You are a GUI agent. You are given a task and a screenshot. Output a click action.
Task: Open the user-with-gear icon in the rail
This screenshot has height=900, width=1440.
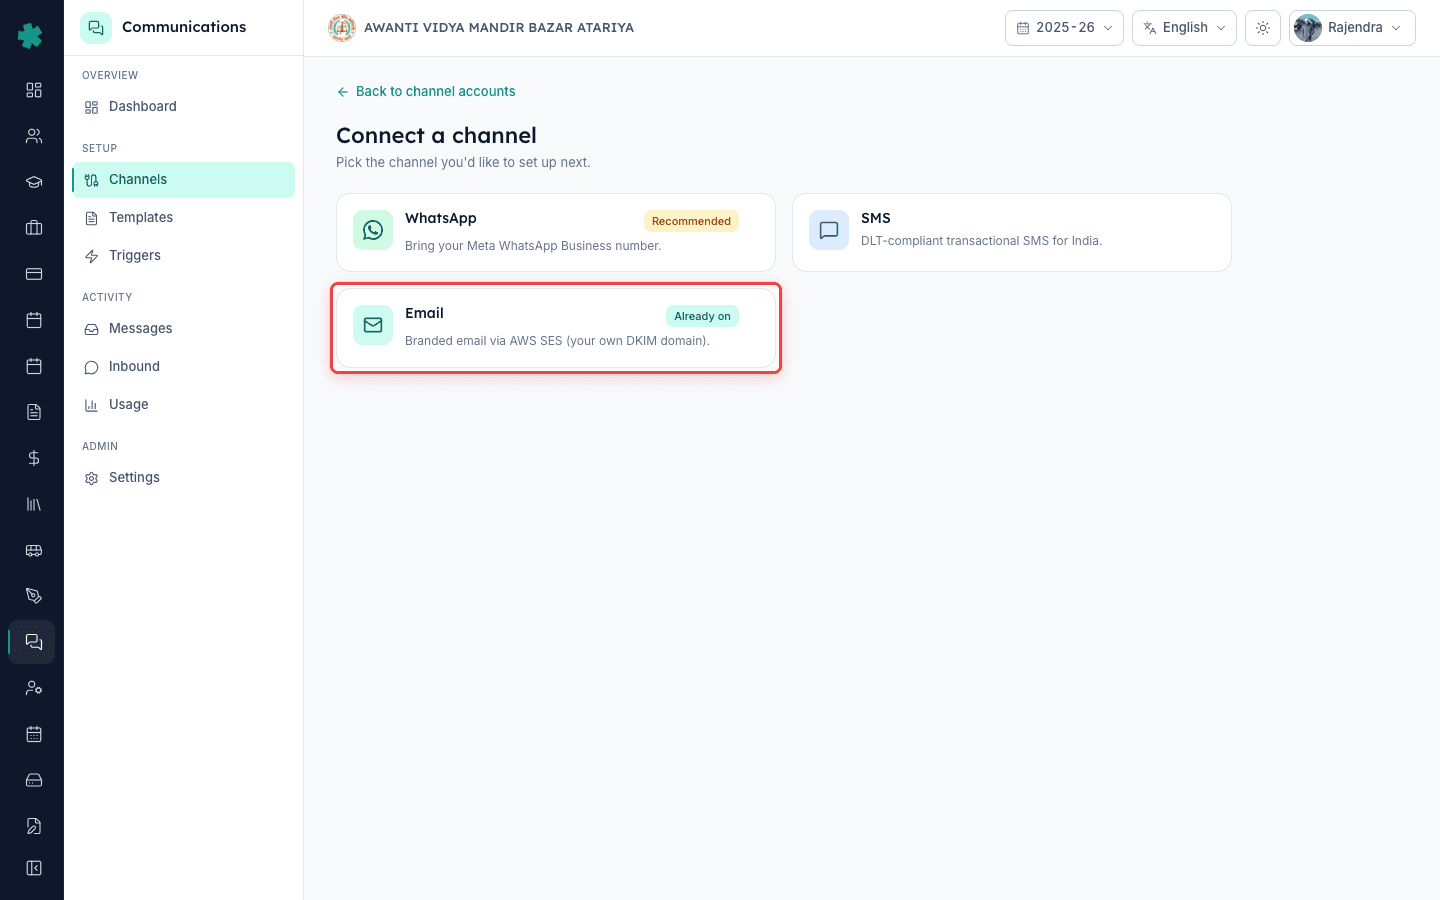coord(34,688)
